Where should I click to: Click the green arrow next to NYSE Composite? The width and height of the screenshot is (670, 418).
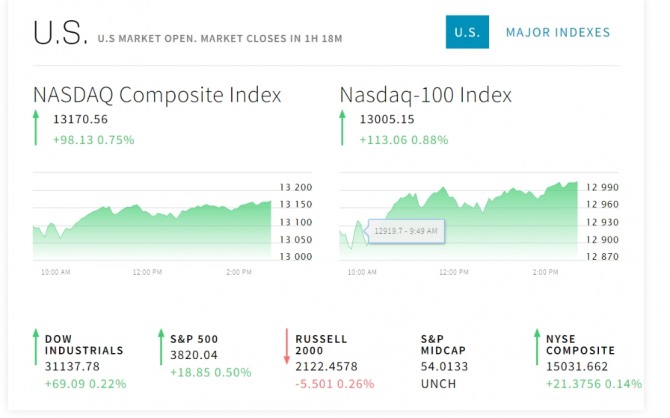pyautogui.click(x=537, y=346)
